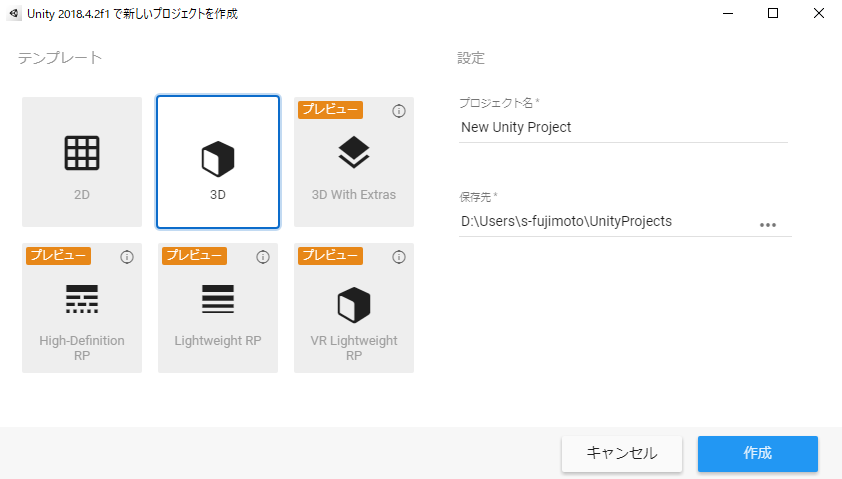Screen dimensions: 842x479
Task: Click the テンプレート heading
Action: 60,58
